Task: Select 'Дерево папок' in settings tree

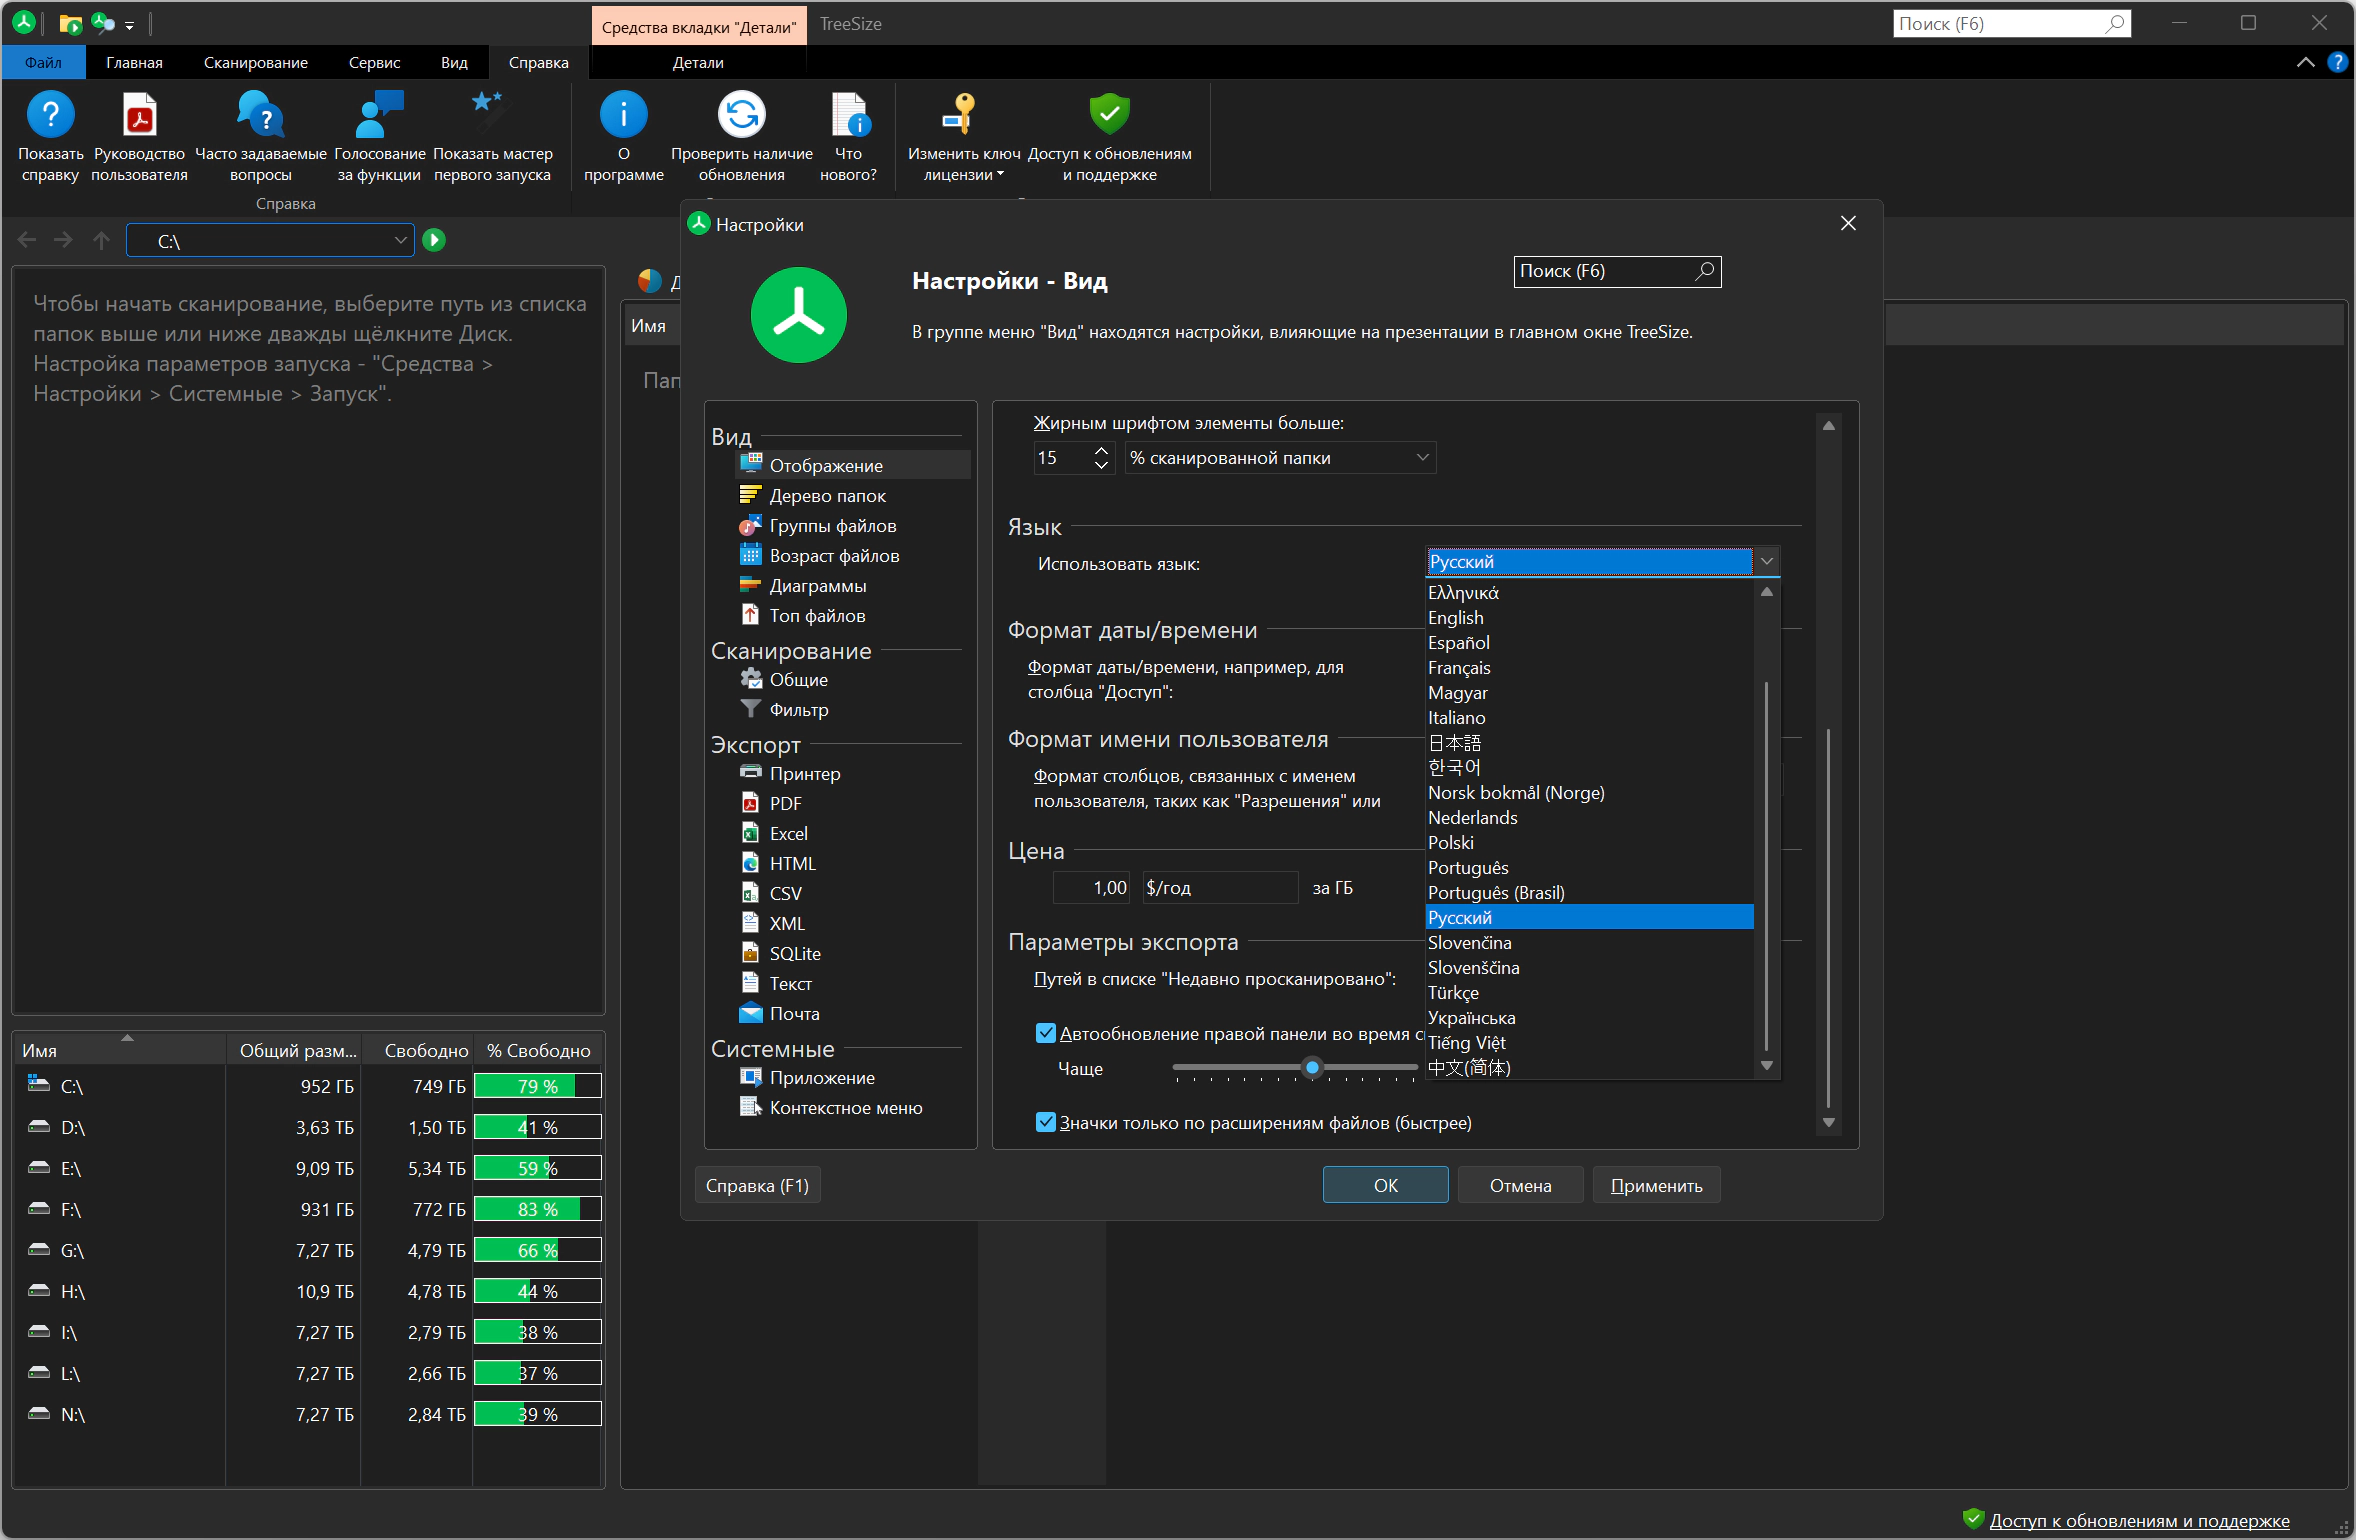Action: (827, 496)
